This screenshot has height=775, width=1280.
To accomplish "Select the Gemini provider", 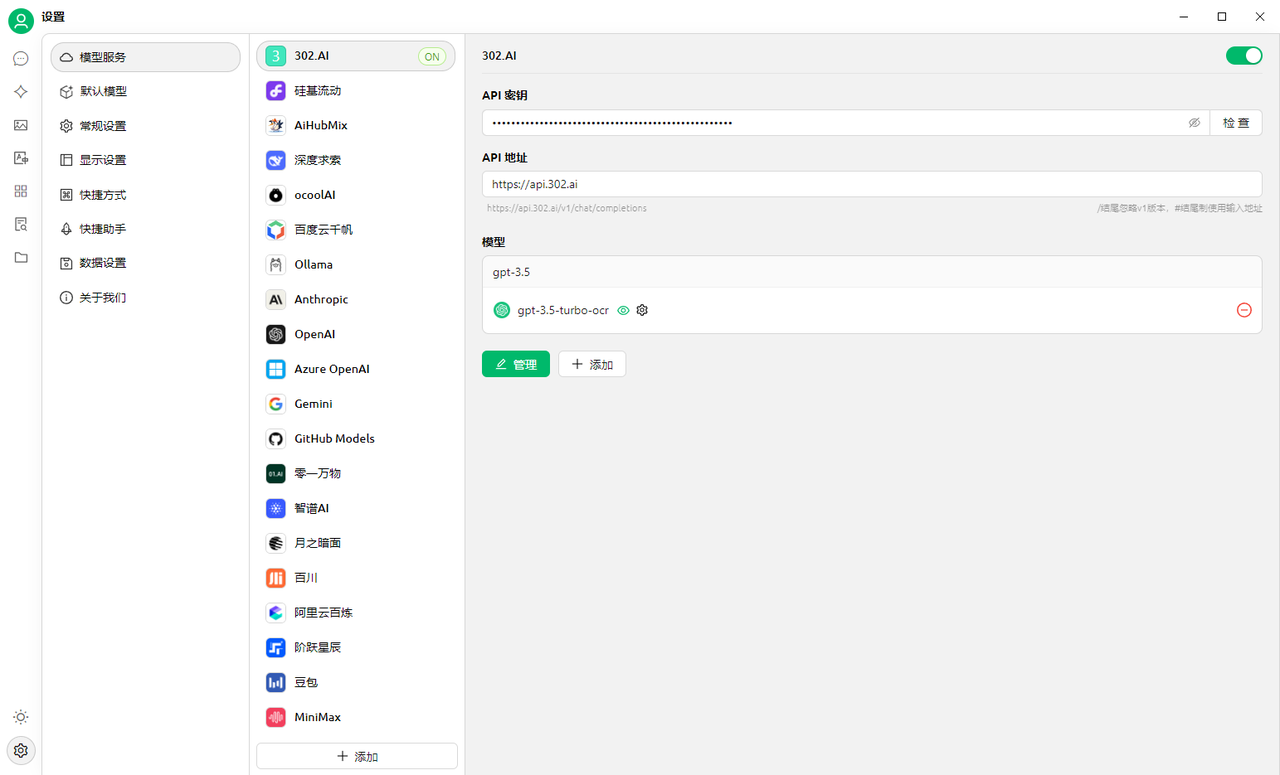I will click(356, 404).
